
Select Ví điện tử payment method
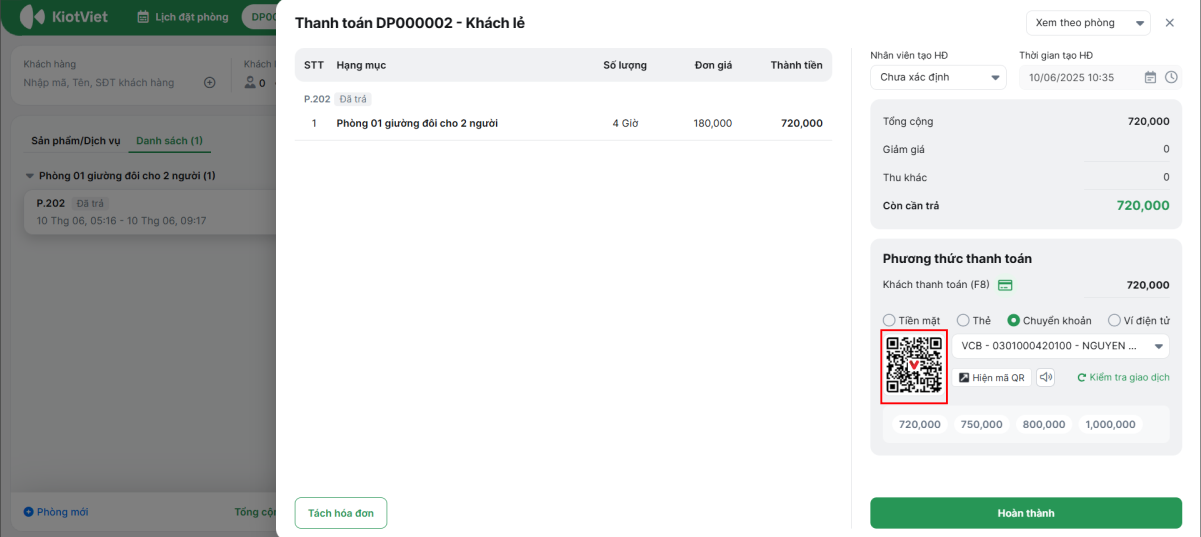point(1114,321)
